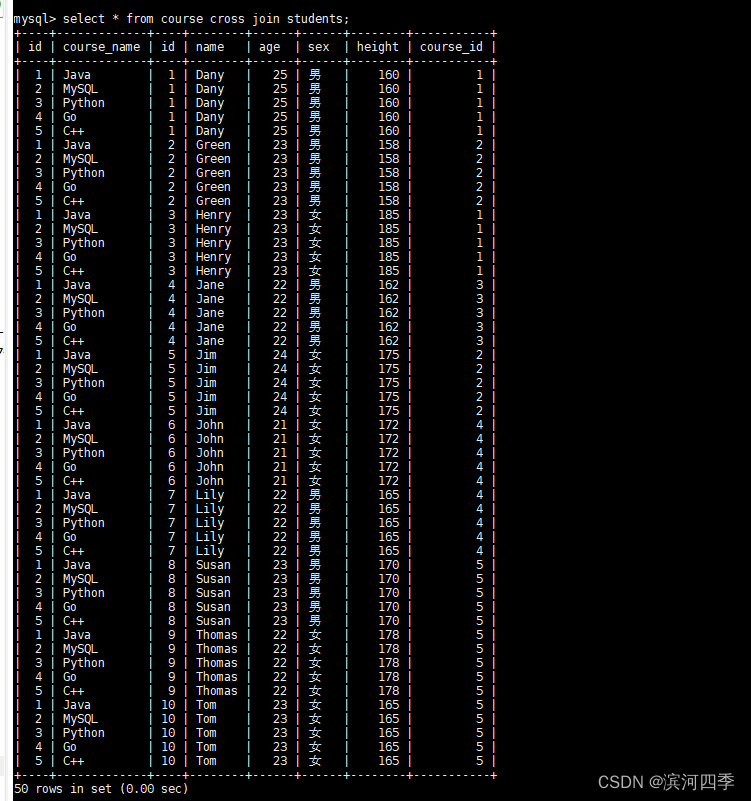Click 'Python' in the Green row
751x801 pixels.
(84, 173)
